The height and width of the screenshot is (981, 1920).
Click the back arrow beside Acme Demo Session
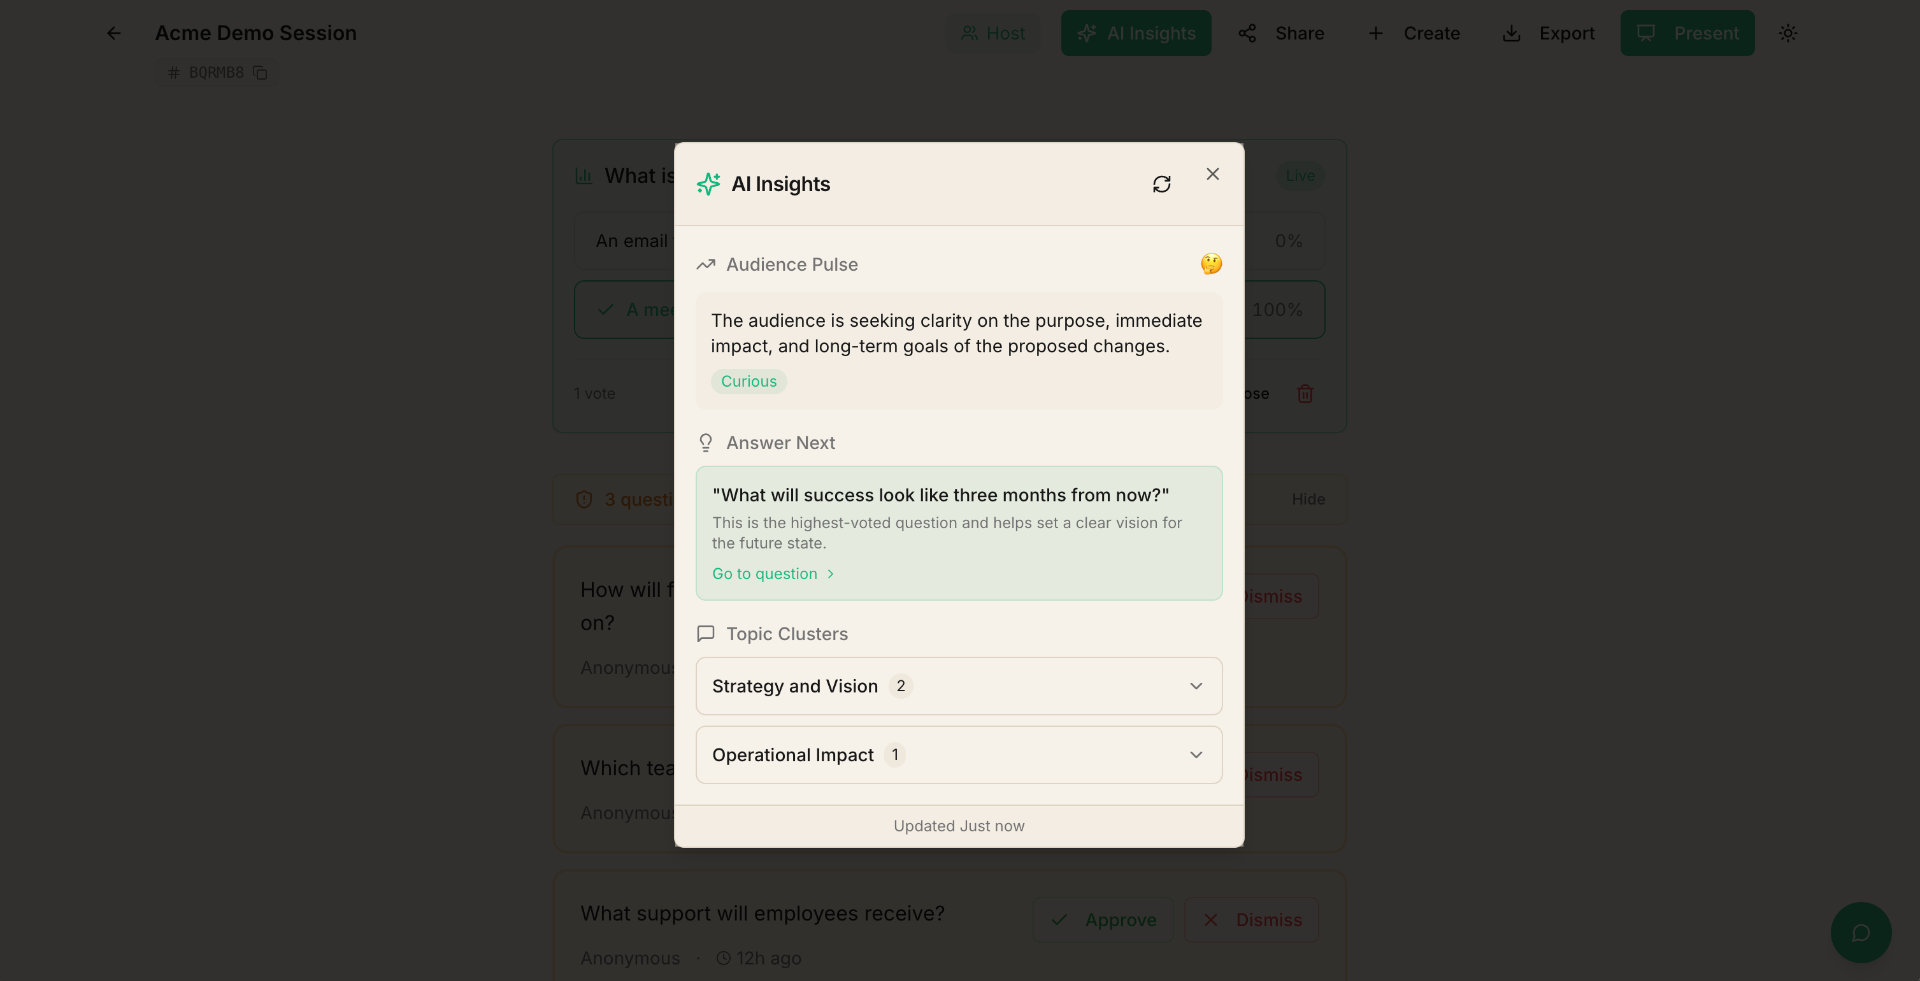point(114,33)
